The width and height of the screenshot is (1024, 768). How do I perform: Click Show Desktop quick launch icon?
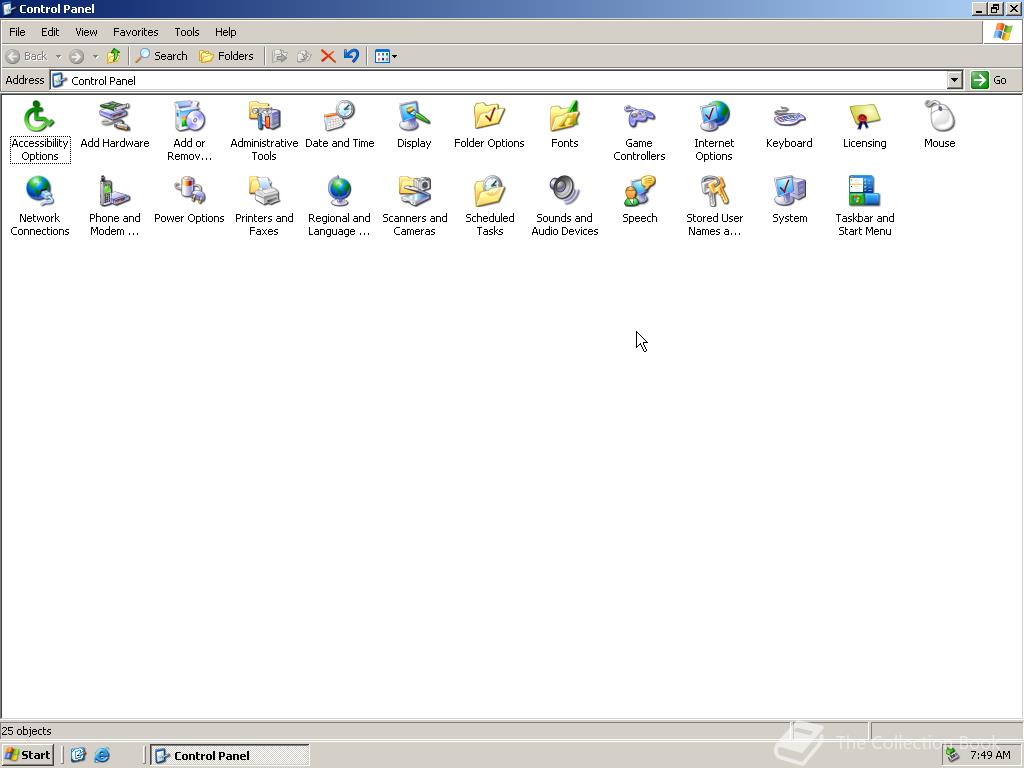coord(78,756)
